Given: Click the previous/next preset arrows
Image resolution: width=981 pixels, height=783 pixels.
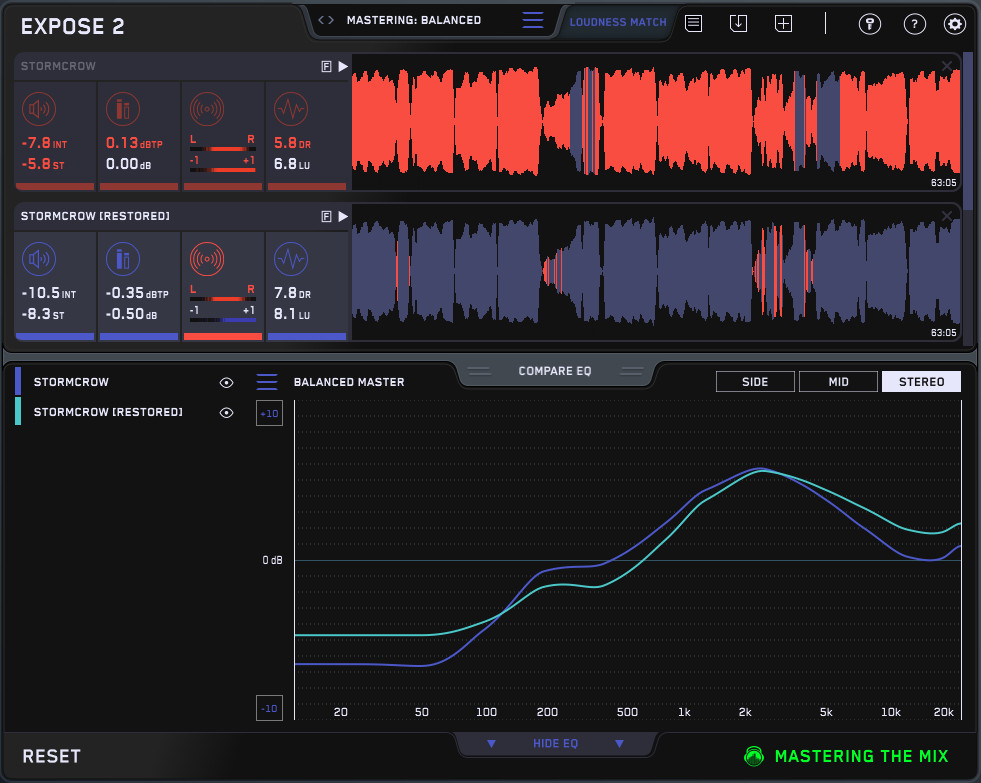Looking at the screenshot, I should 325,20.
